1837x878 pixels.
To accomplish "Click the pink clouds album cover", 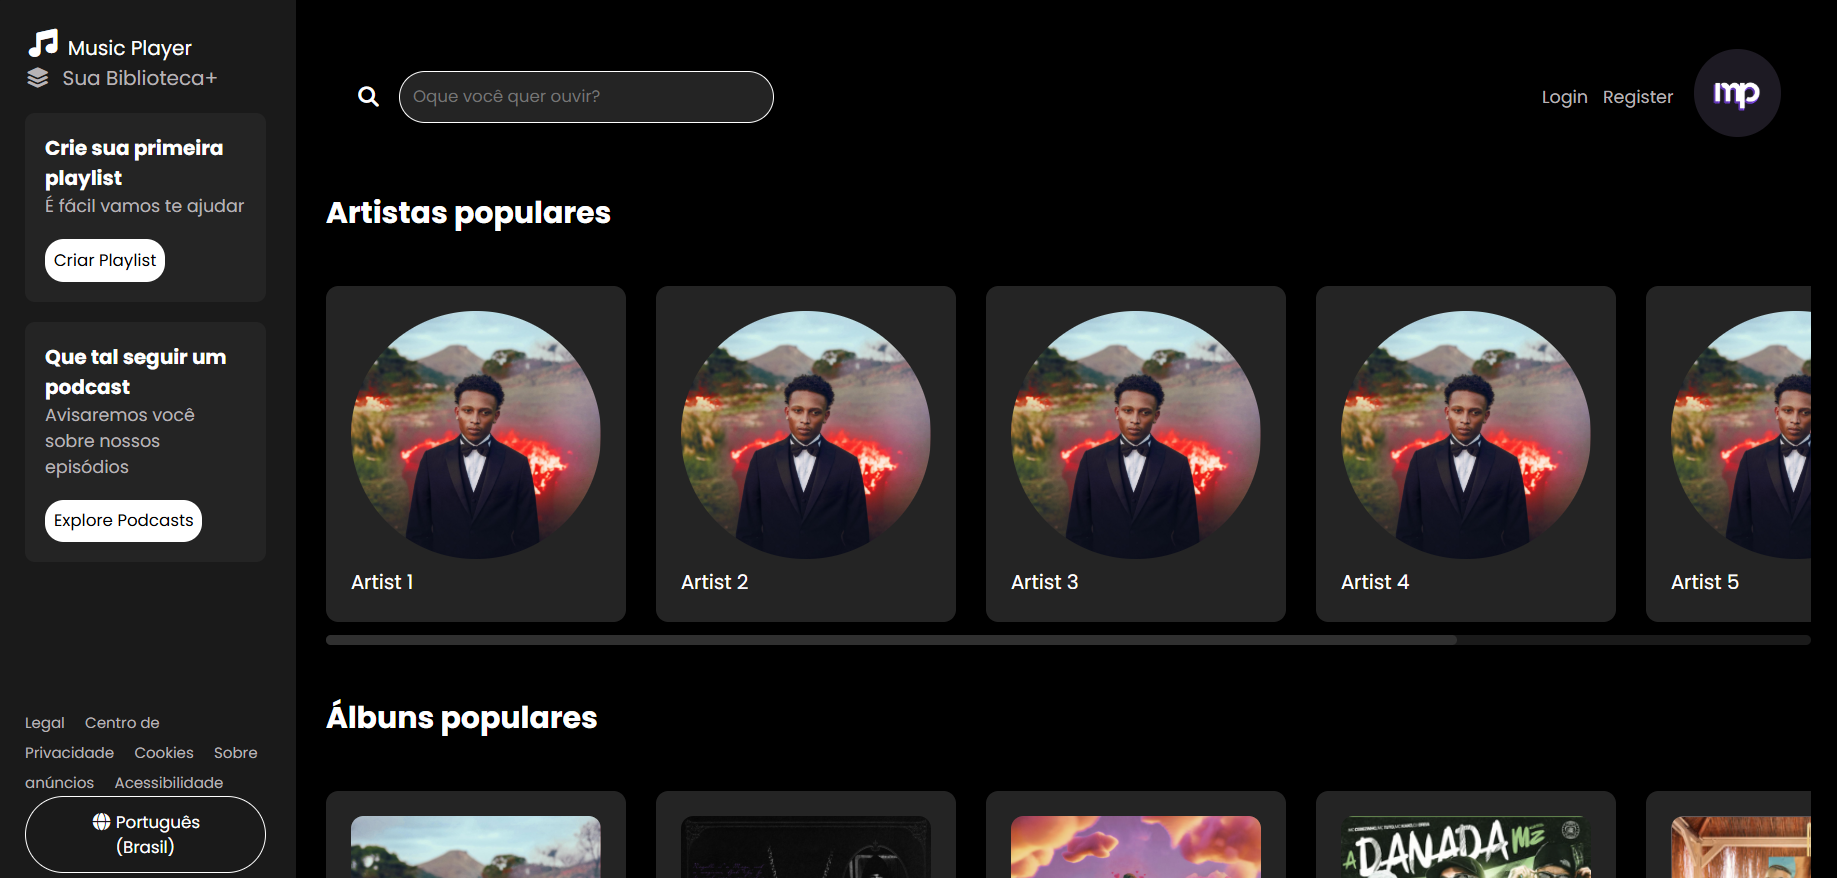I will (x=1135, y=847).
